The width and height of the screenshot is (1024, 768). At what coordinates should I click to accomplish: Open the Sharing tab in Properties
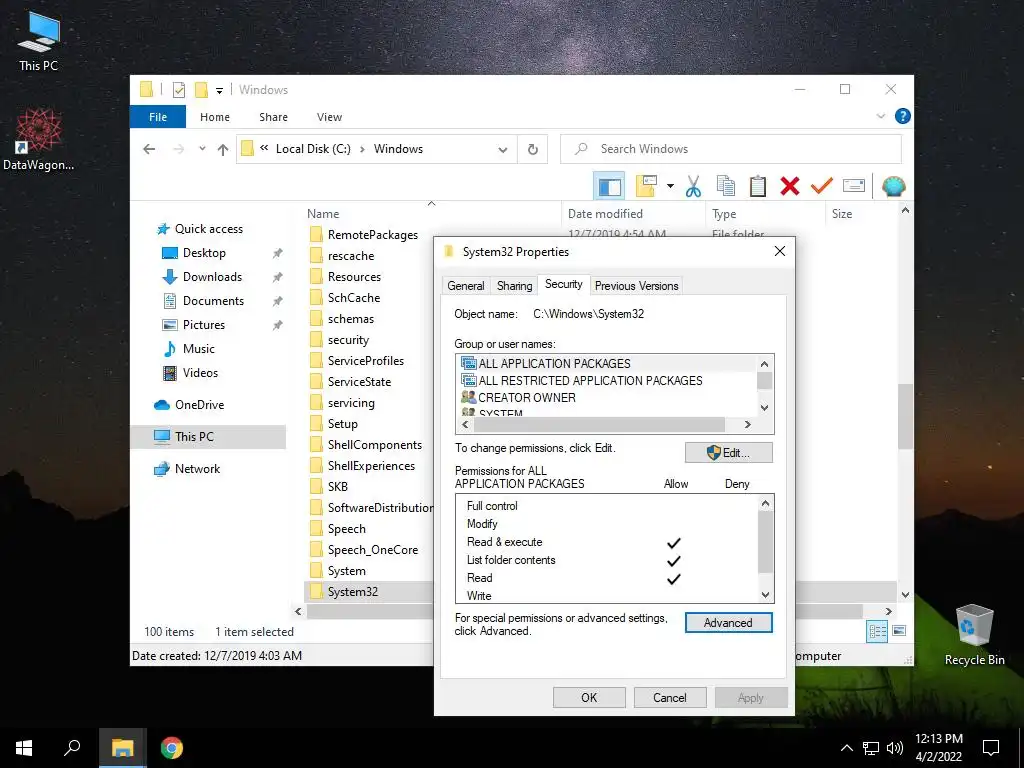[514, 286]
